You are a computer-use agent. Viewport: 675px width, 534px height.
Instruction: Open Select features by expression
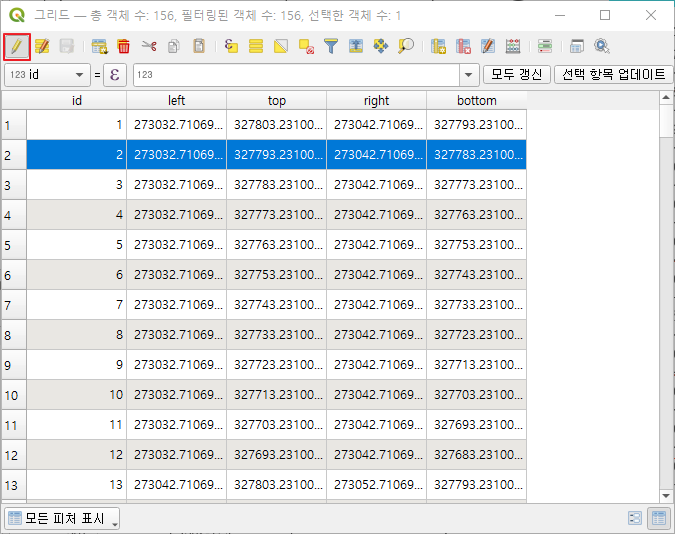coord(231,46)
